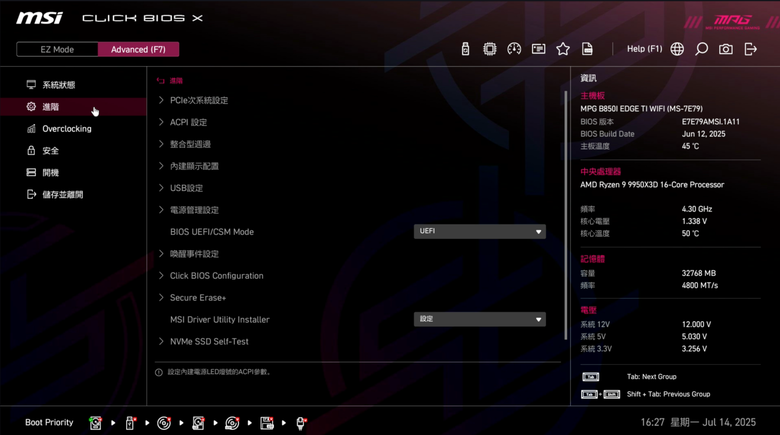Viewport: 780px width, 435px height.
Task: Open 安全 sidebar menu
Action: point(73,150)
